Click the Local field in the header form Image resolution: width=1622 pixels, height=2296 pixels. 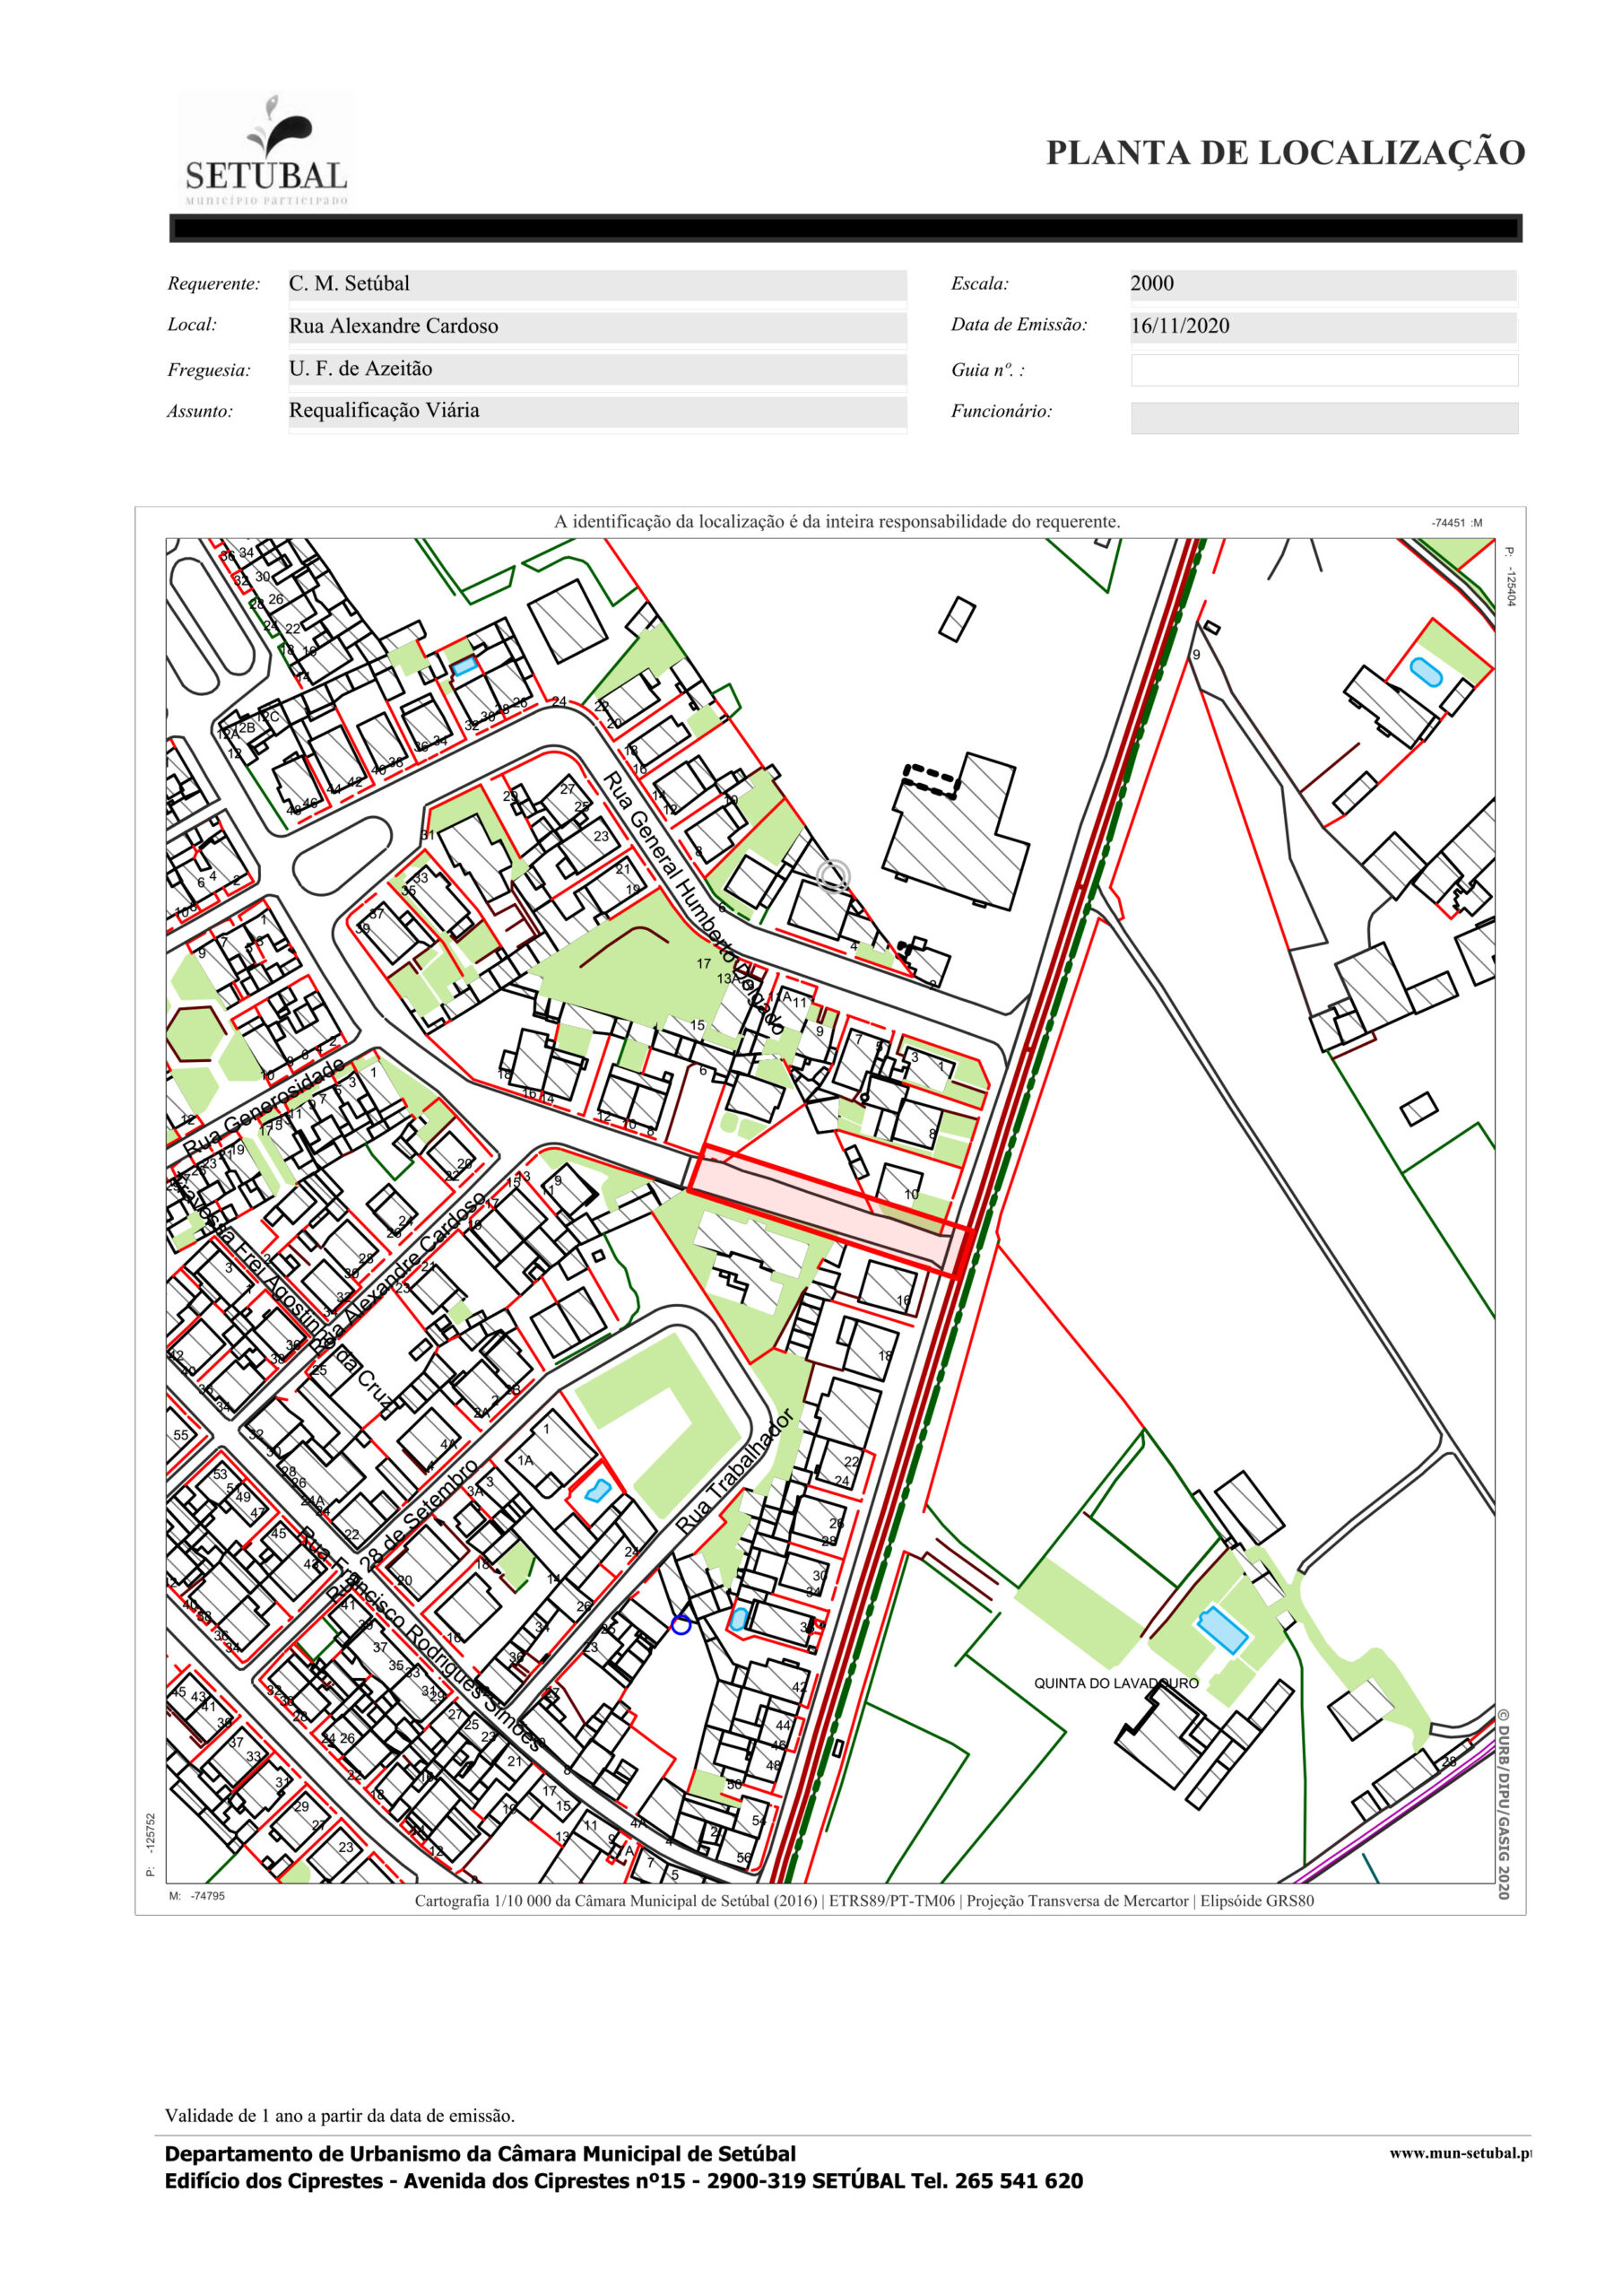pyautogui.click(x=597, y=326)
